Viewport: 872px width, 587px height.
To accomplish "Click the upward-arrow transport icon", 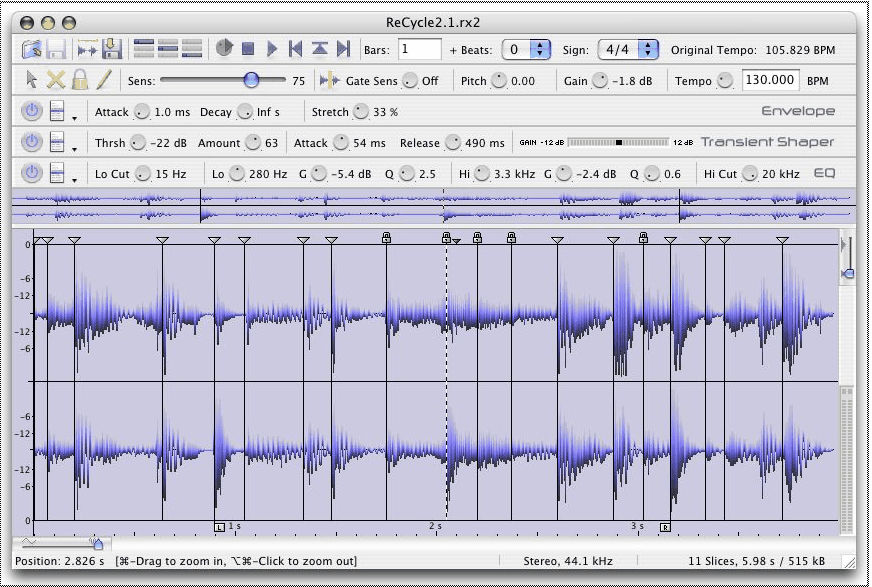I will tap(319, 49).
